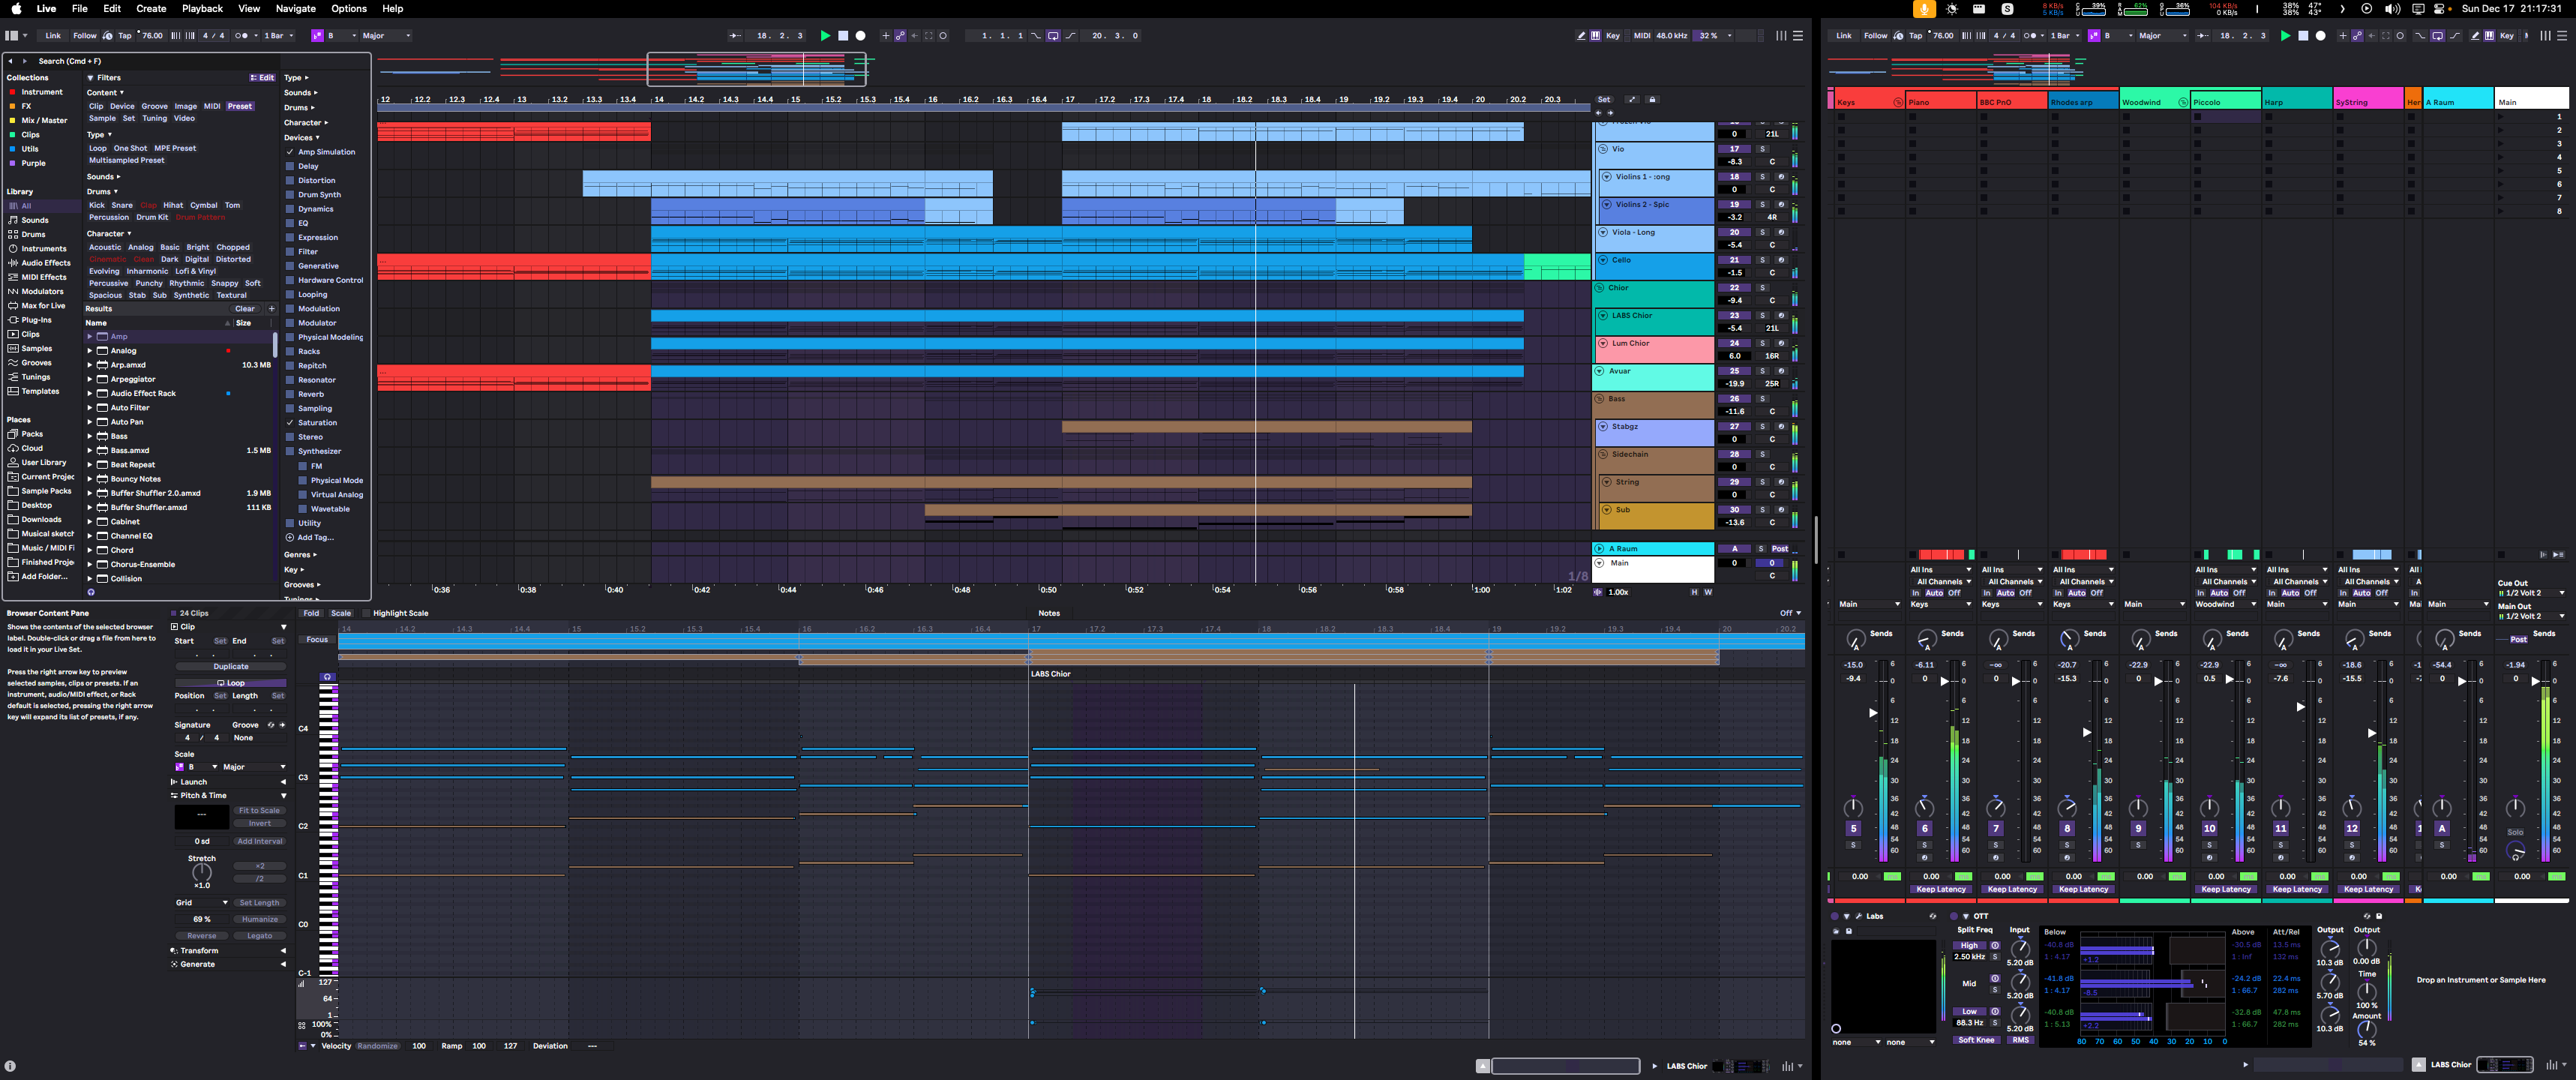2576x1080 pixels.
Task: Select Audio Effects in Library sidebar
Action: (x=45, y=263)
